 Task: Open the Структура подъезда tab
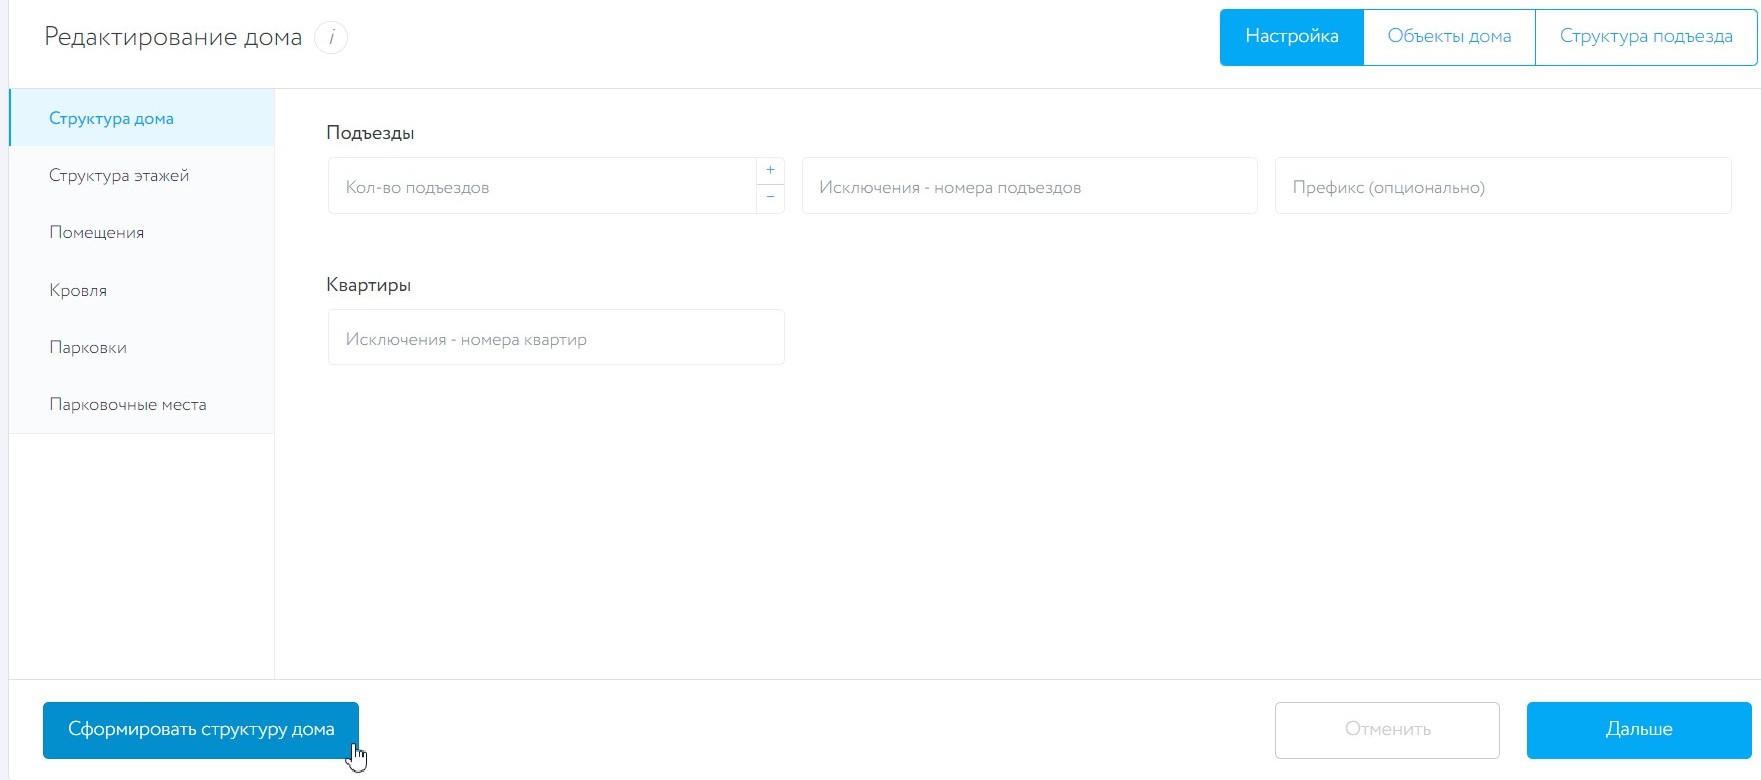(1646, 37)
